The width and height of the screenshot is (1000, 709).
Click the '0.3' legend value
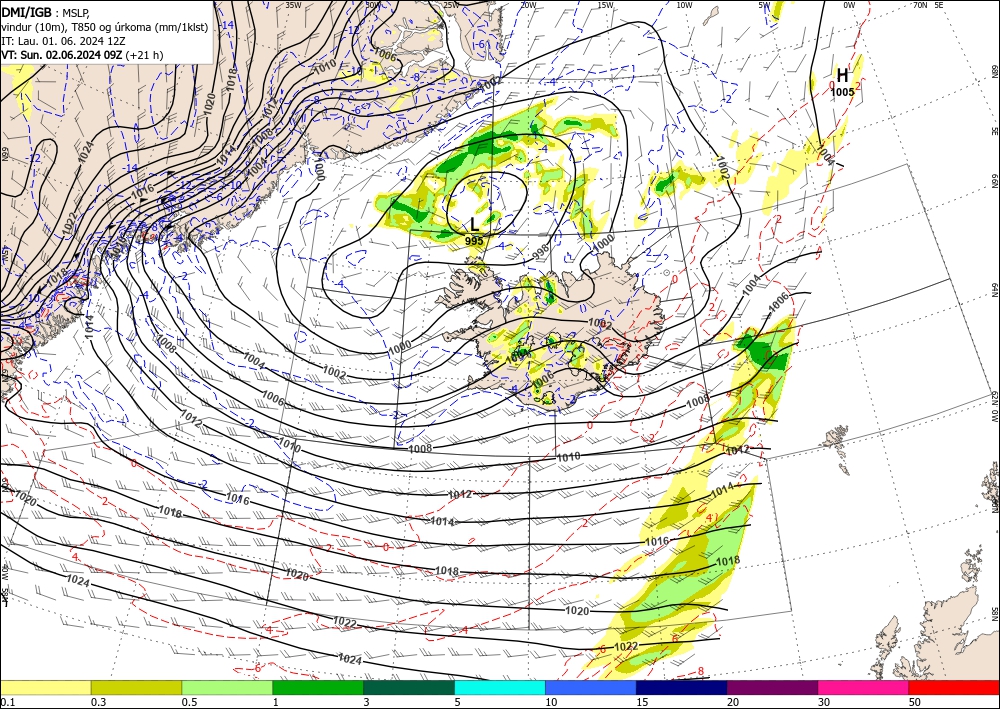point(99,702)
